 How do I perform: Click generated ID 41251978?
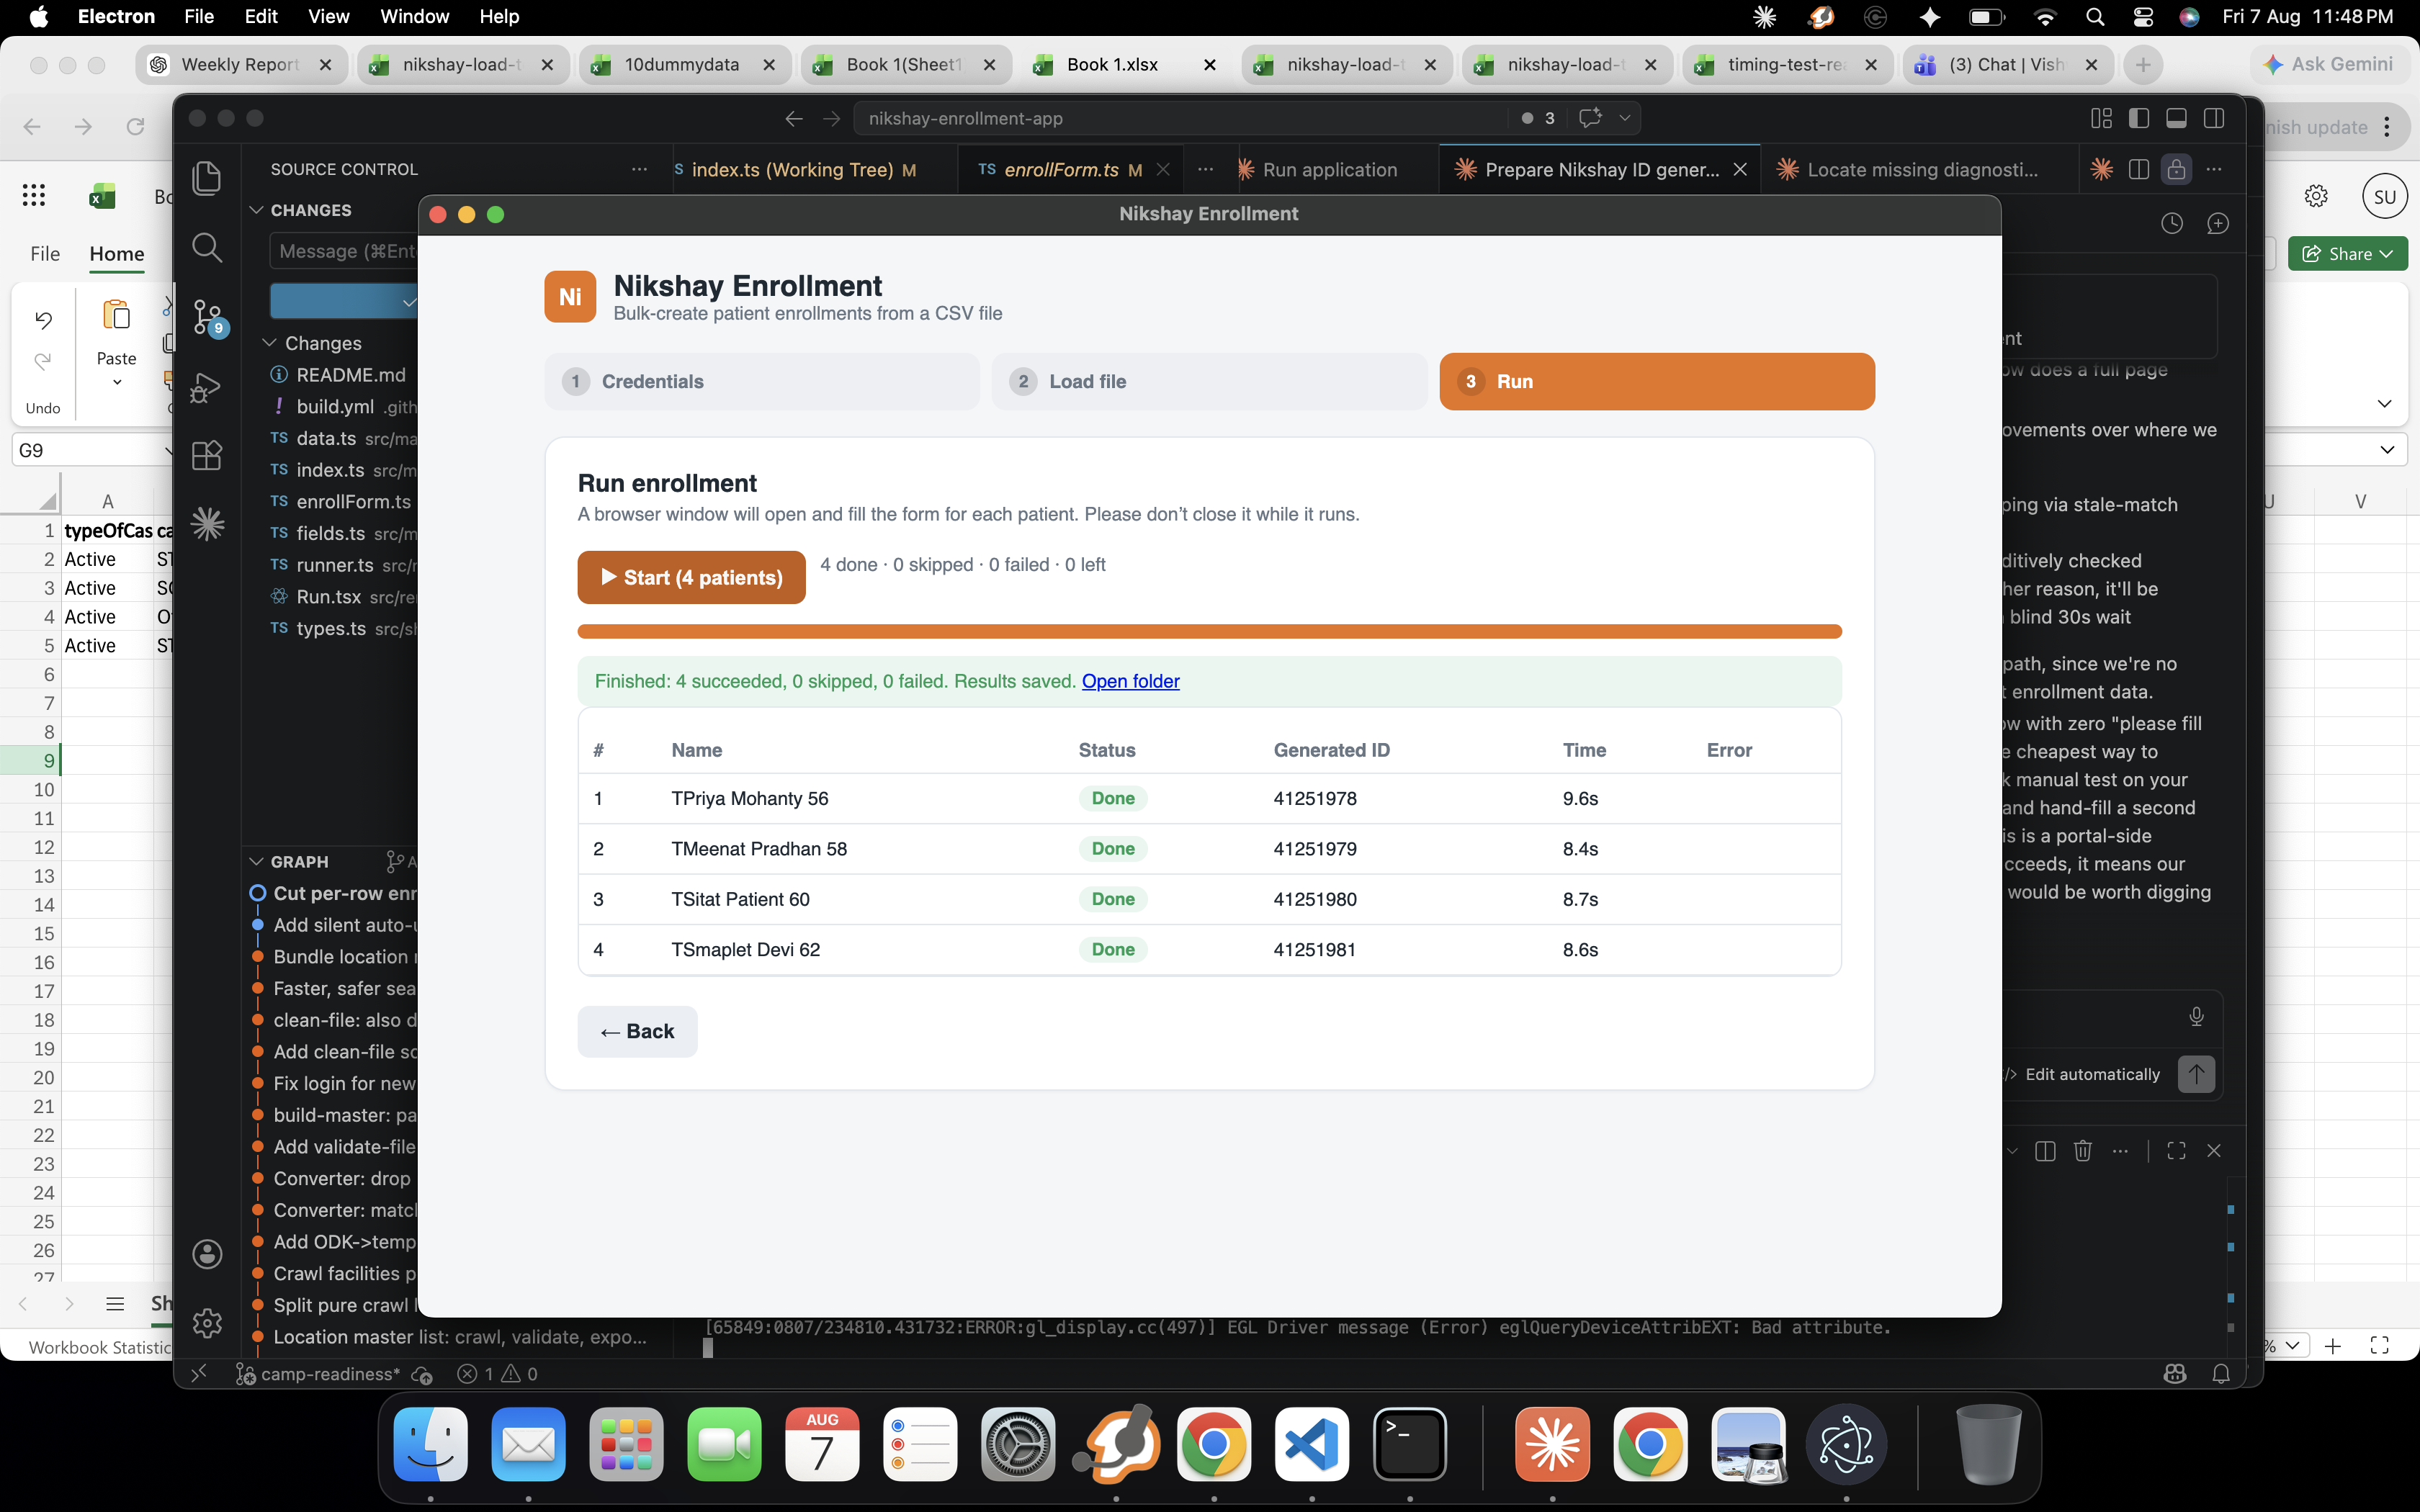point(1315,798)
